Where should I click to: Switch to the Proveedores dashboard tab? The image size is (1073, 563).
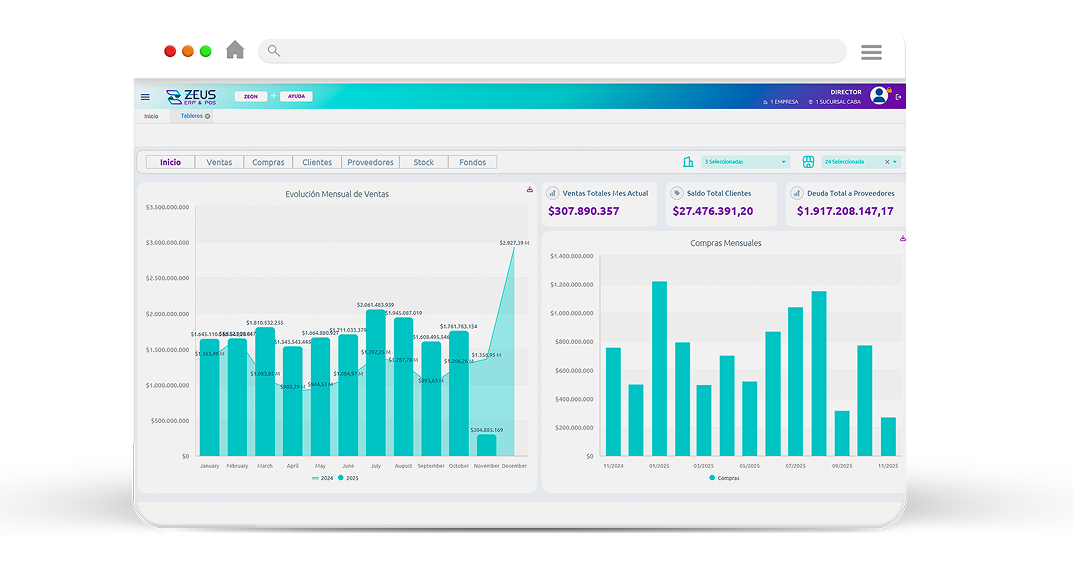click(x=370, y=162)
